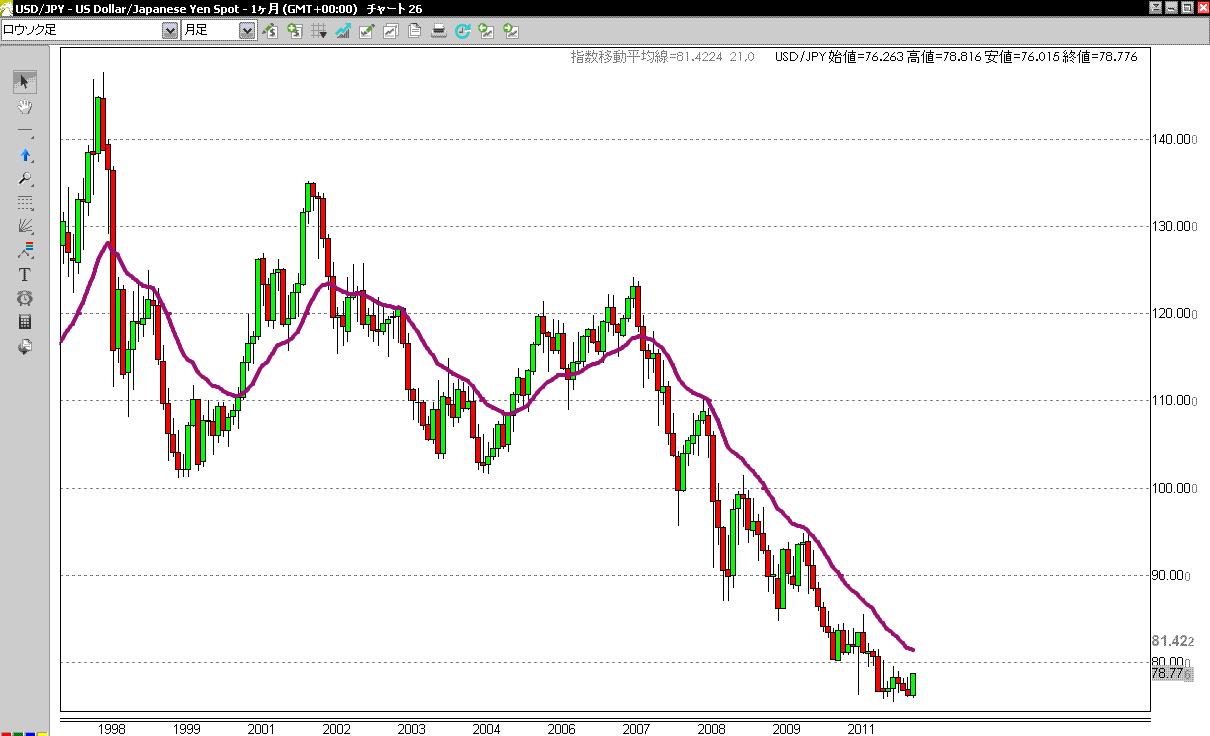
Task: Click the refresh clock toolbar icon
Action: click(462, 31)
